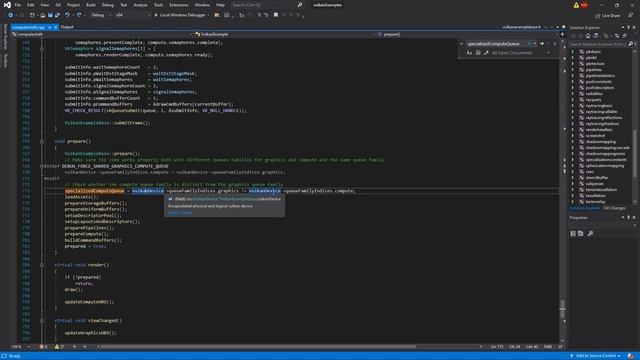Click Find Next arrow in find box
640x360 pixels.
542,44
